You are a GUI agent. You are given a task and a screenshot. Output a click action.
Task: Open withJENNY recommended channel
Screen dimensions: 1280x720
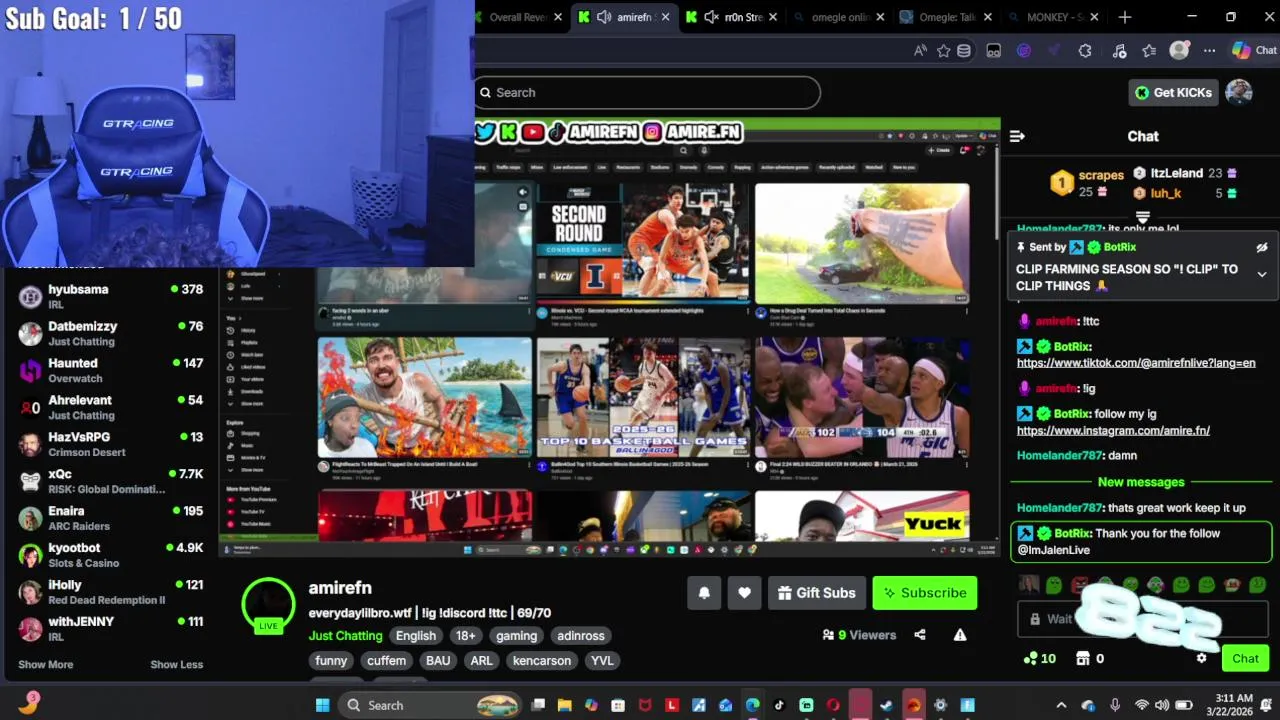(110, 629)
